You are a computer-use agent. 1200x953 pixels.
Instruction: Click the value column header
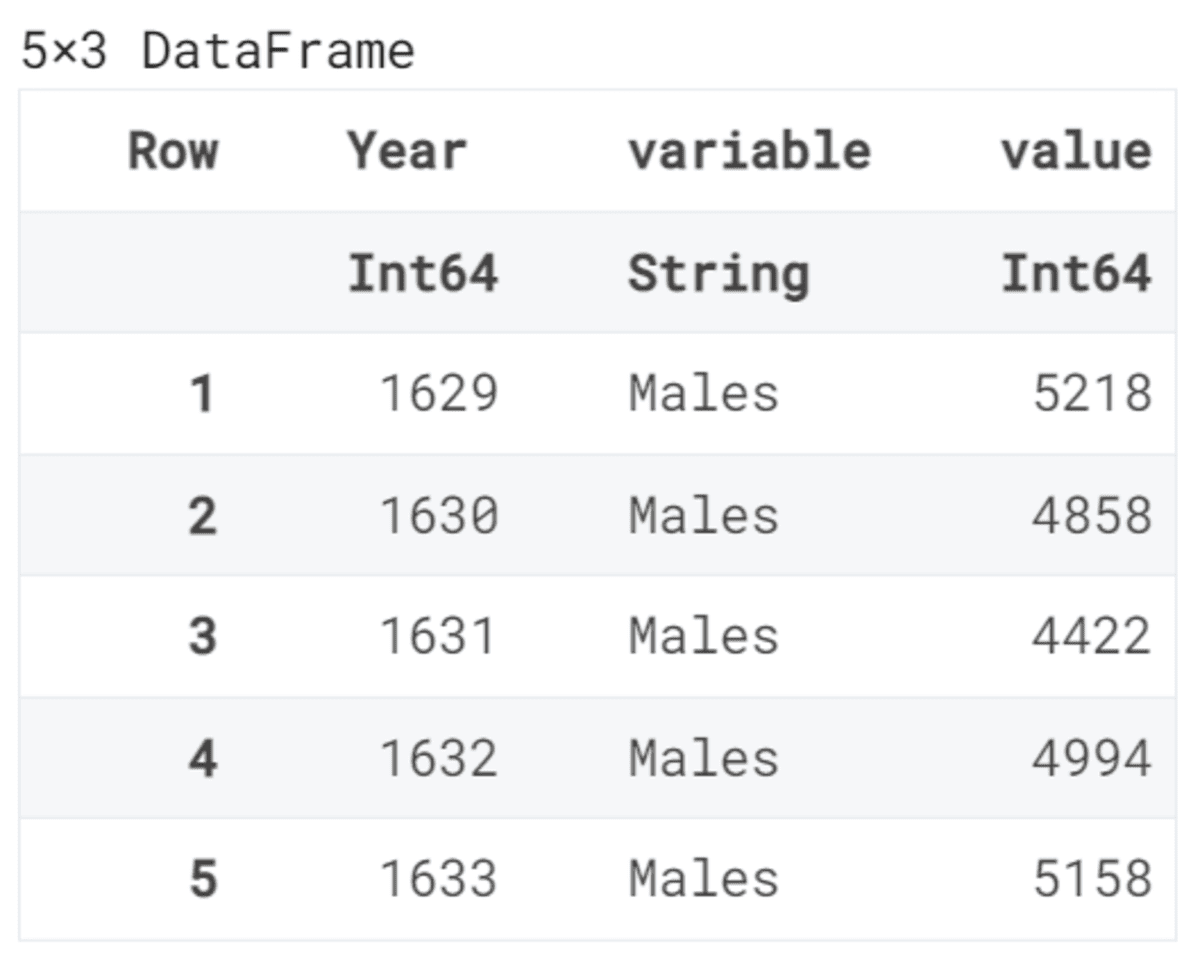tap(1076, 151)
